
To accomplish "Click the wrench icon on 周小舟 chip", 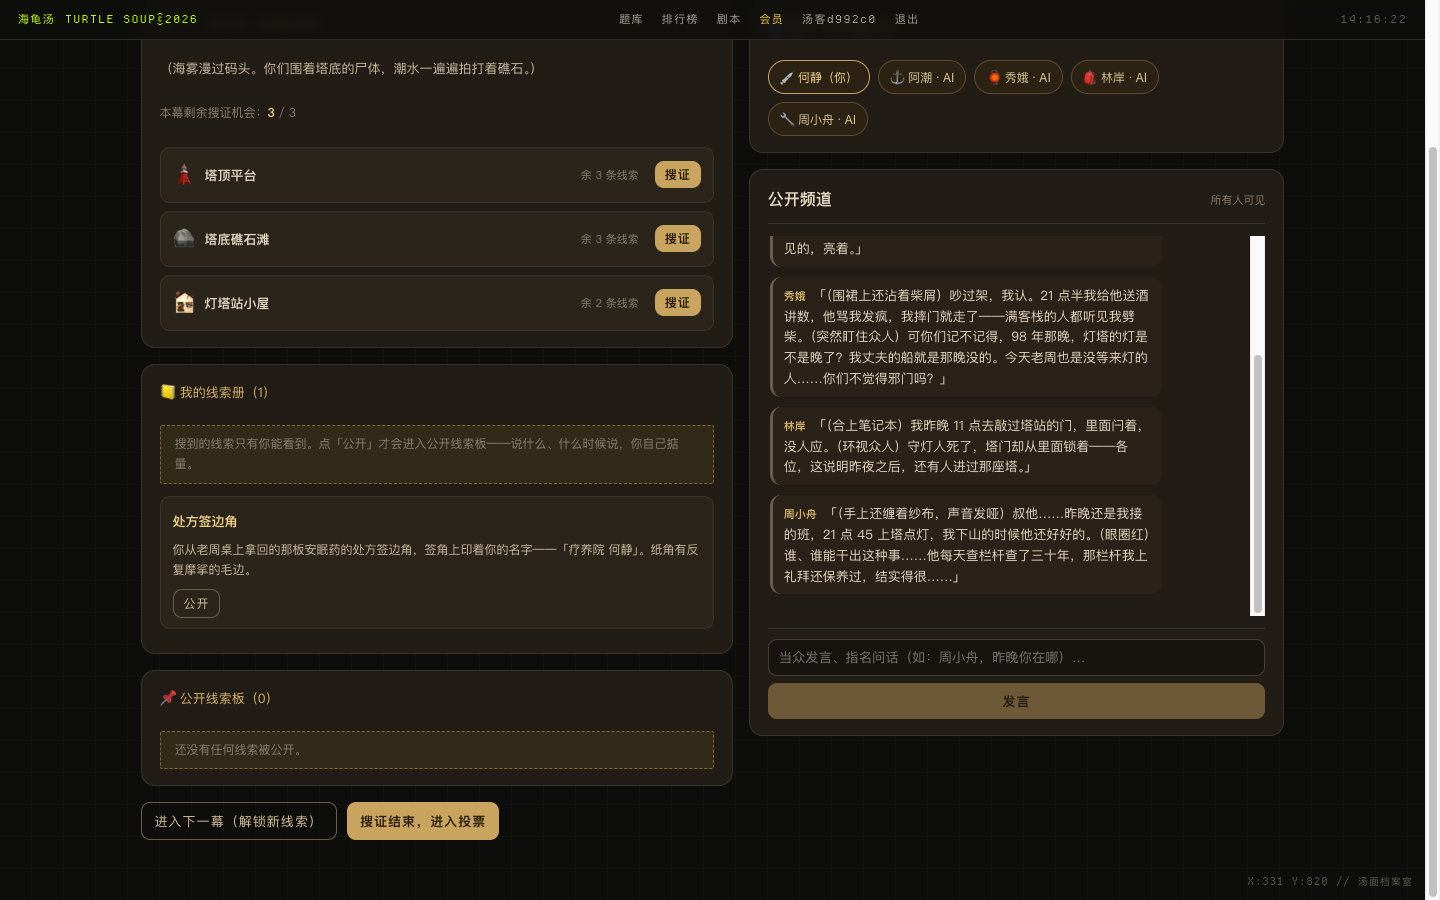I will click(x=787, y=120).
